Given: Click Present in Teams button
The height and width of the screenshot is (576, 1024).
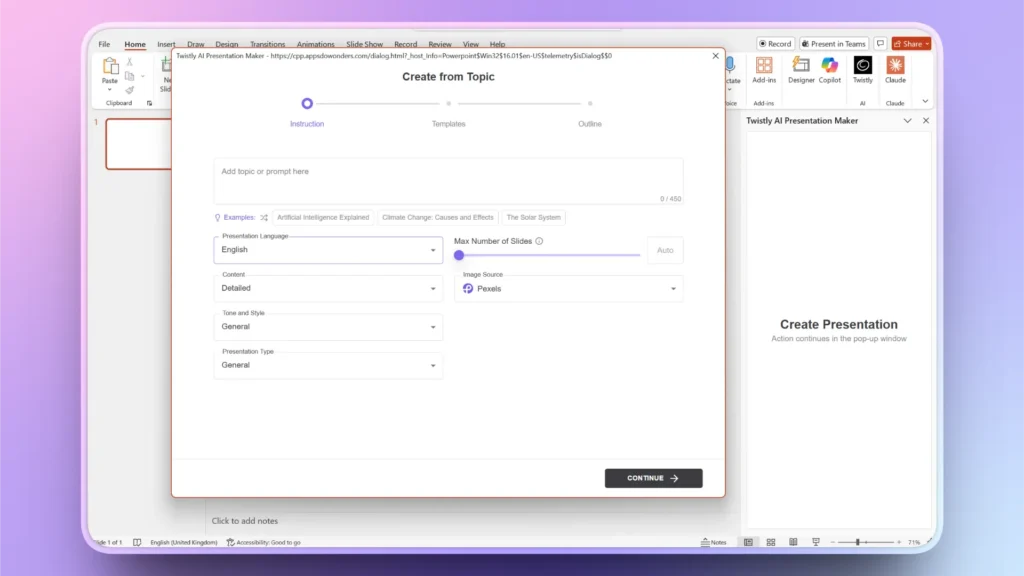Looking at the screenshot, I should [834, 44].
